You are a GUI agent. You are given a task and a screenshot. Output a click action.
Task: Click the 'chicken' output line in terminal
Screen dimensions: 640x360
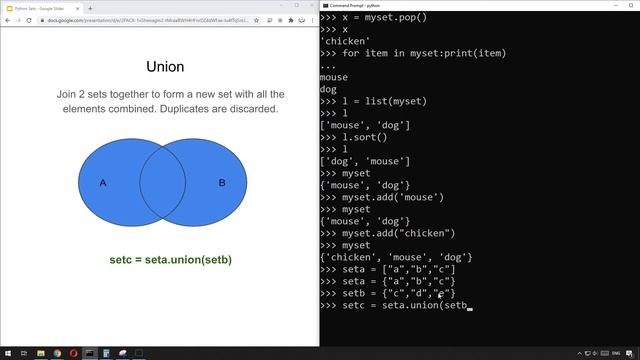pyautogui.click(x=345, y=41)
